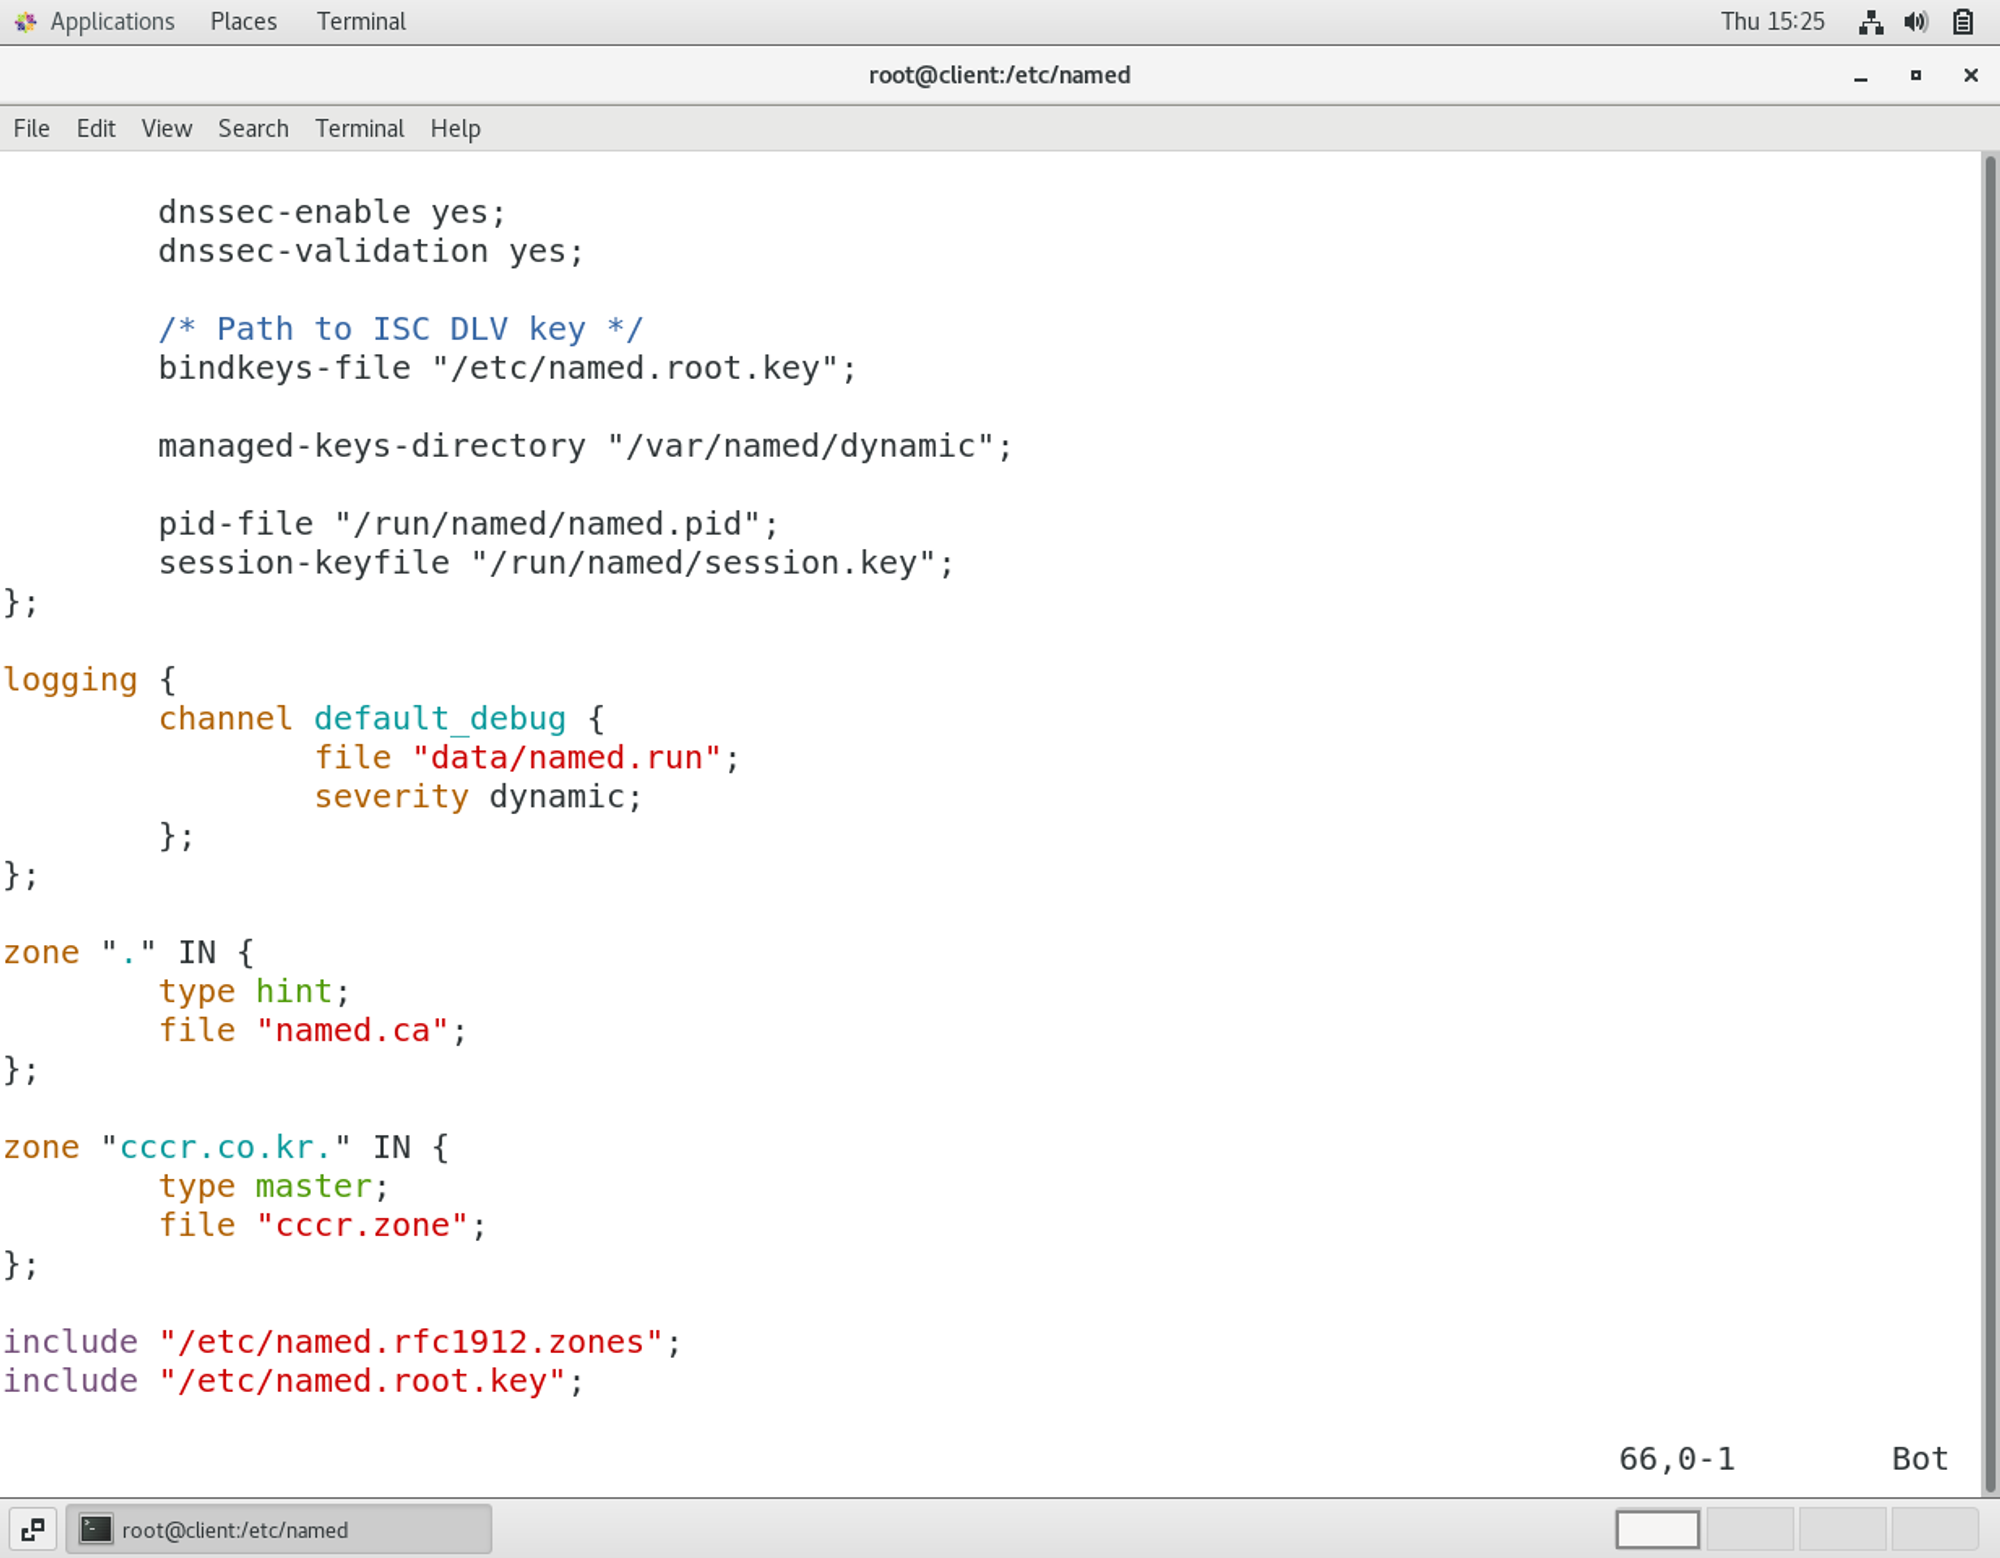2000x1558 pixels.
Task: Click the terminal icon in taskbar entry
Action: click(x=96, y=1529)
